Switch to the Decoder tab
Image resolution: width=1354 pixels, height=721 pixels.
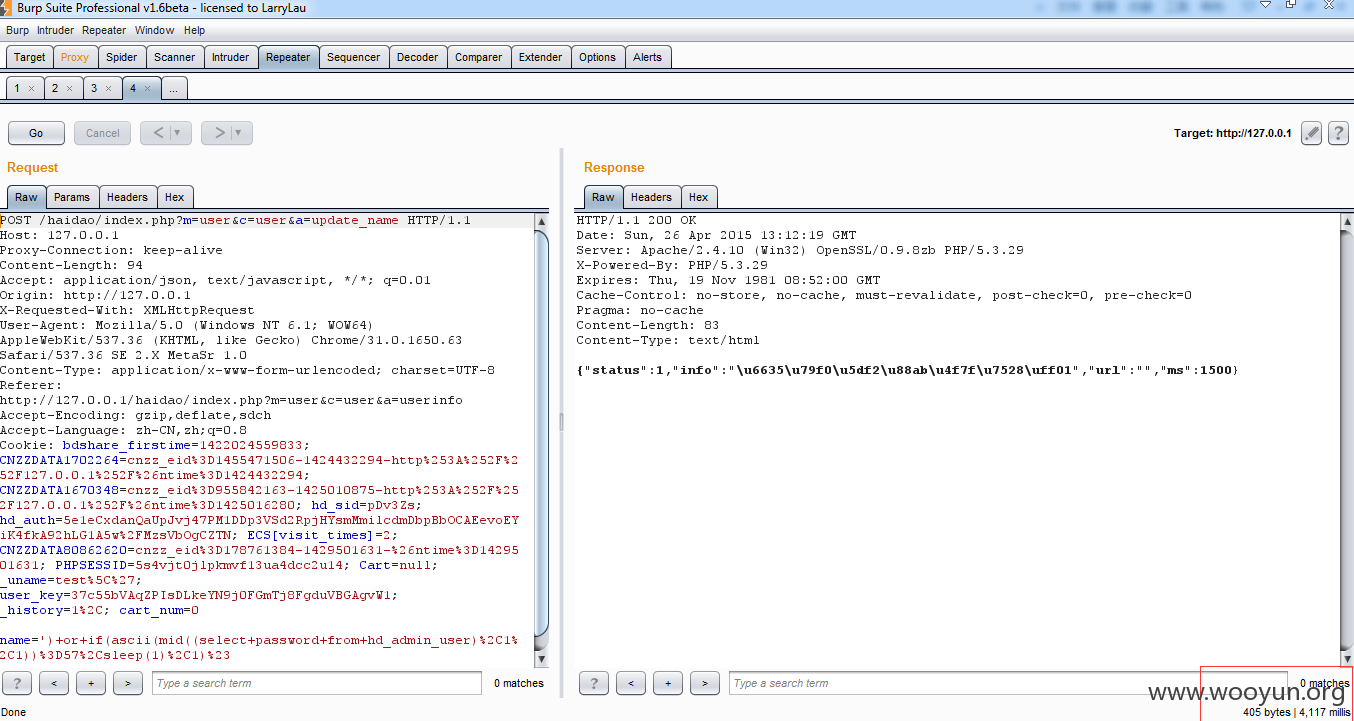tap(418, 57)
